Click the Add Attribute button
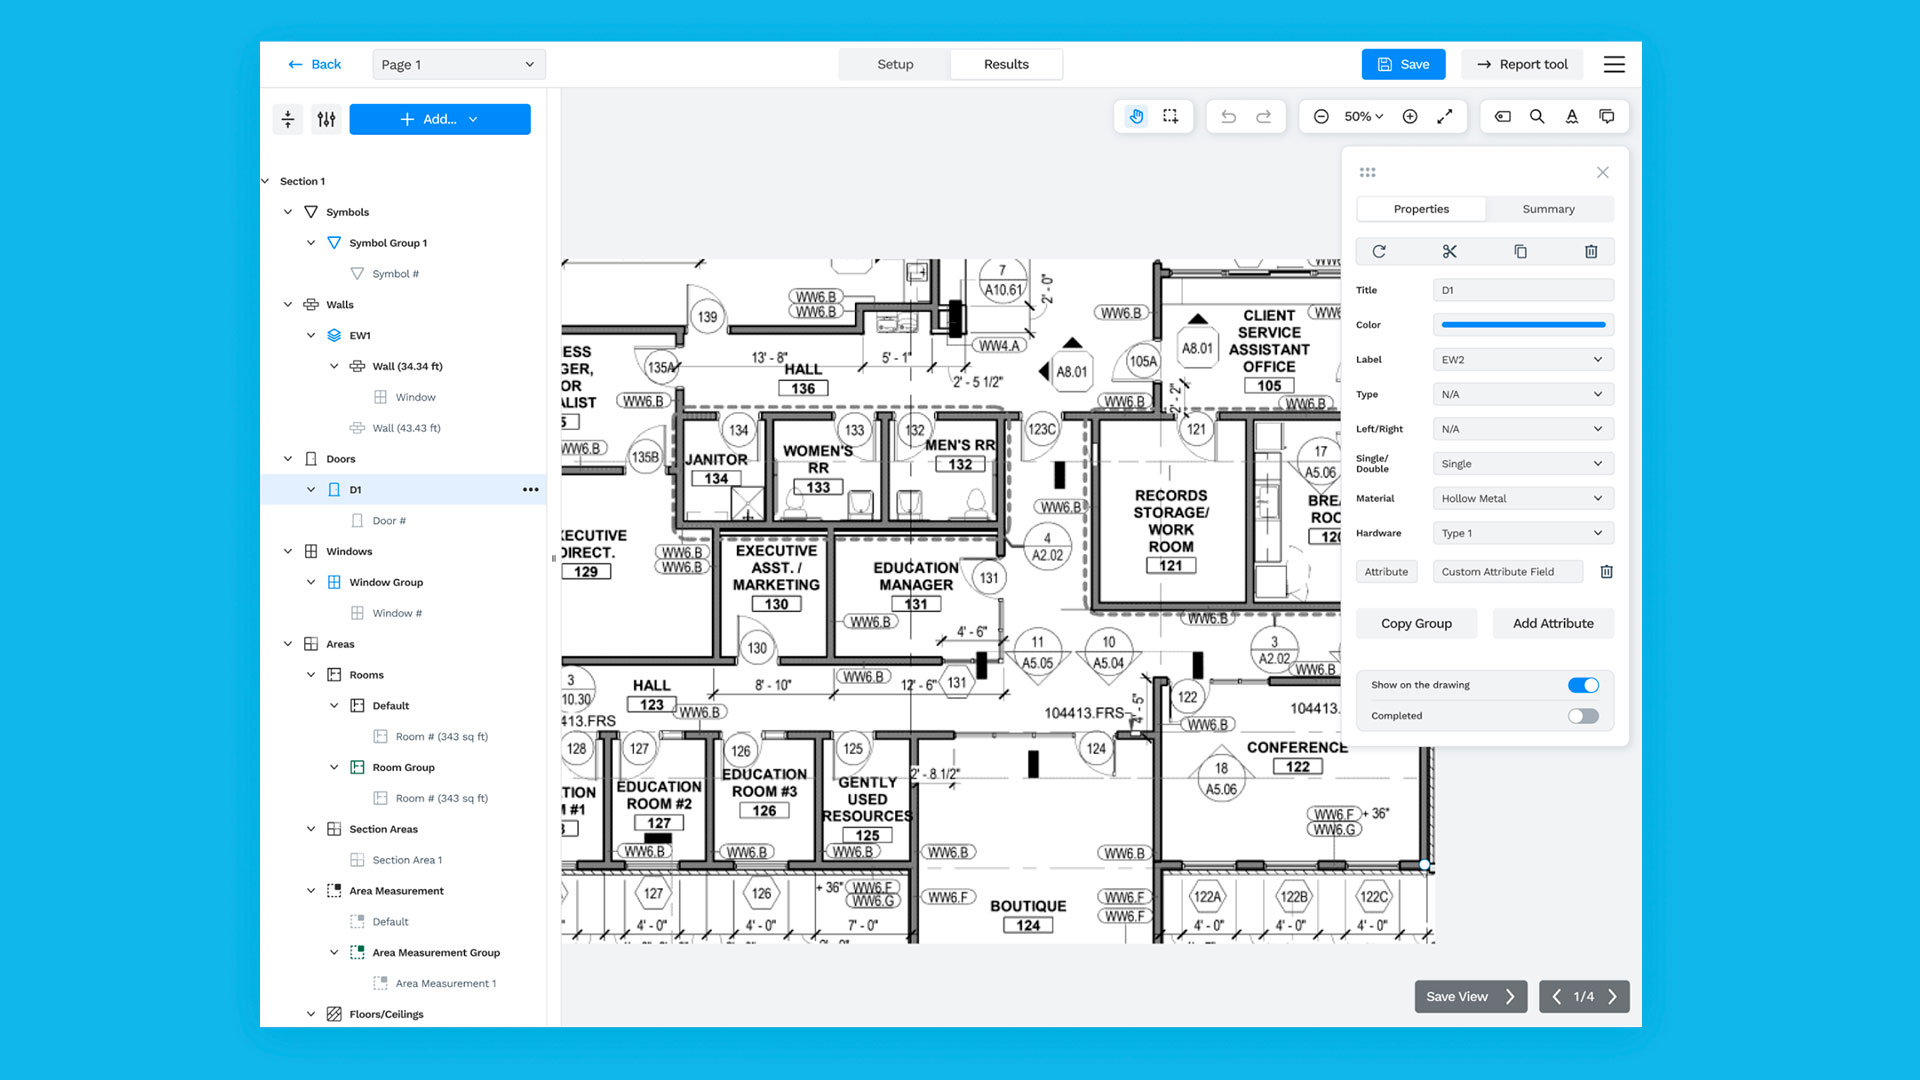 (1553, 623)
